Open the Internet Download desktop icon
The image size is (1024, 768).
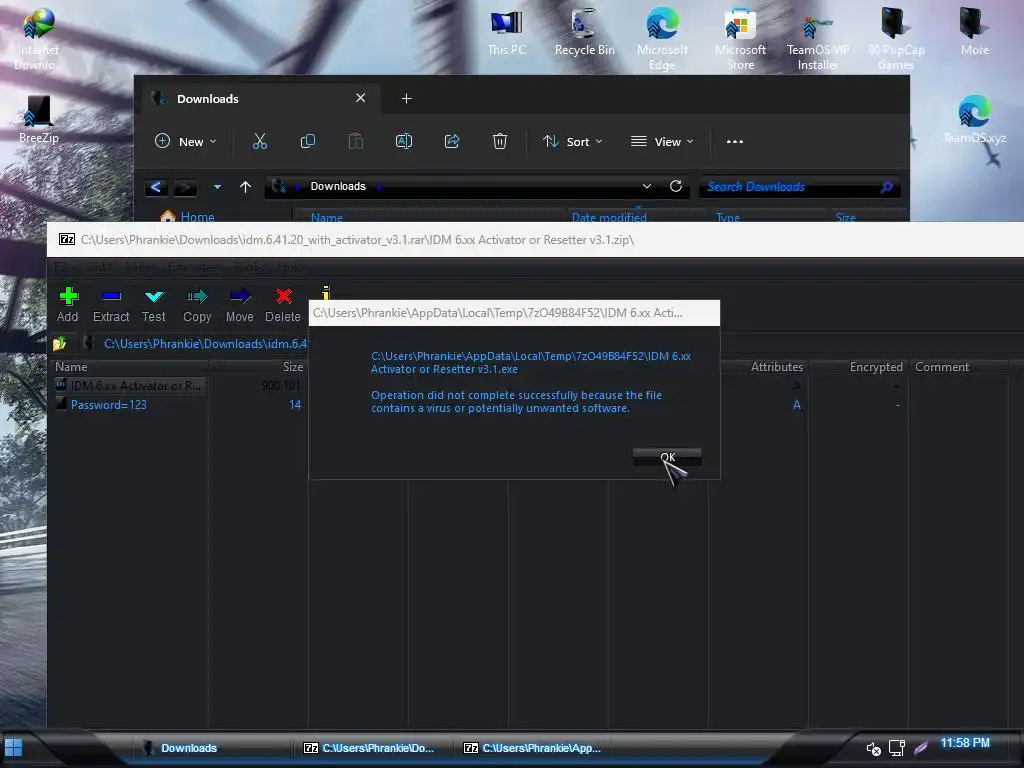pyautogui.click(x=38, y=38)
